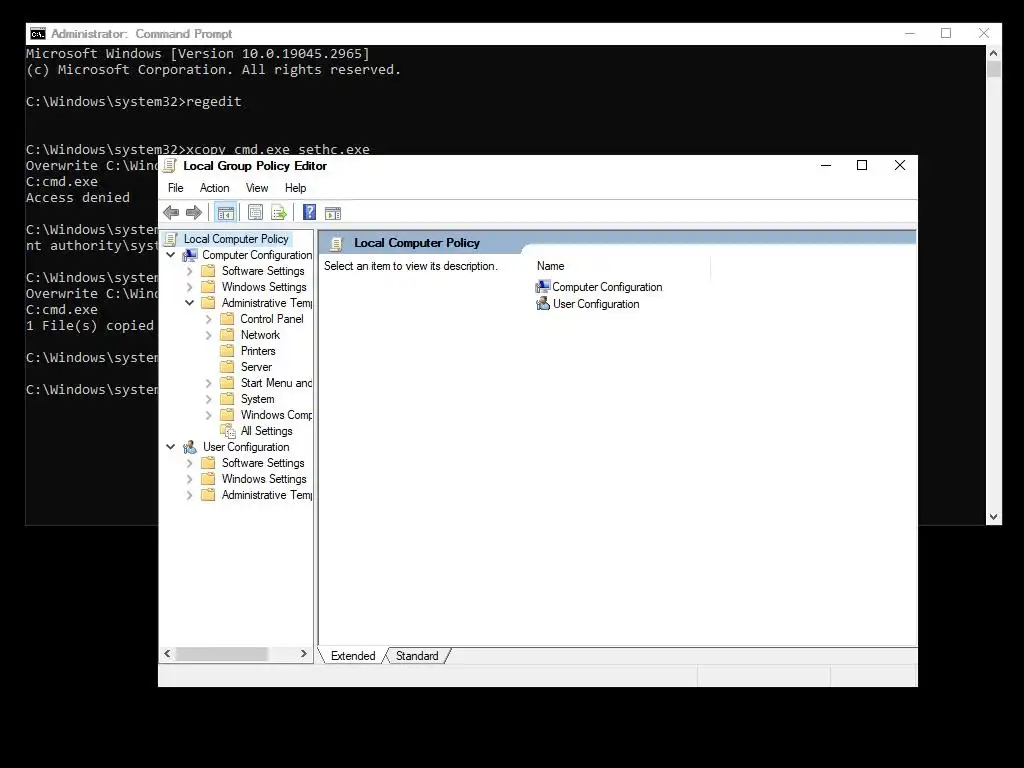The height and width of the screenshot is (768, 1024).
Task: Expand Software Settings under Computer Configuration
Action: click(x=189, y=271)
